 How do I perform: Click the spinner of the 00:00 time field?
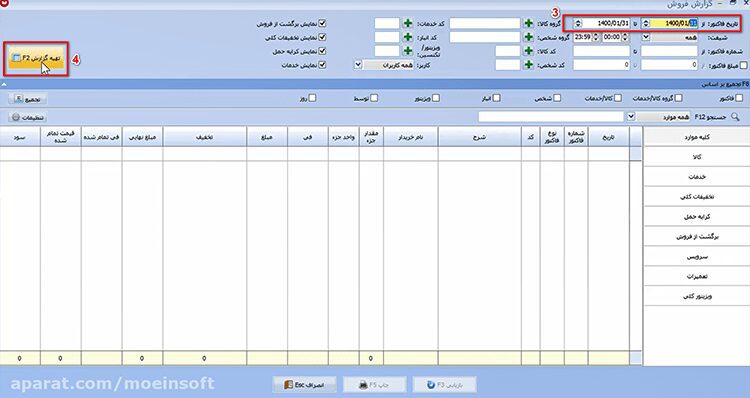(x=625, y=37)
